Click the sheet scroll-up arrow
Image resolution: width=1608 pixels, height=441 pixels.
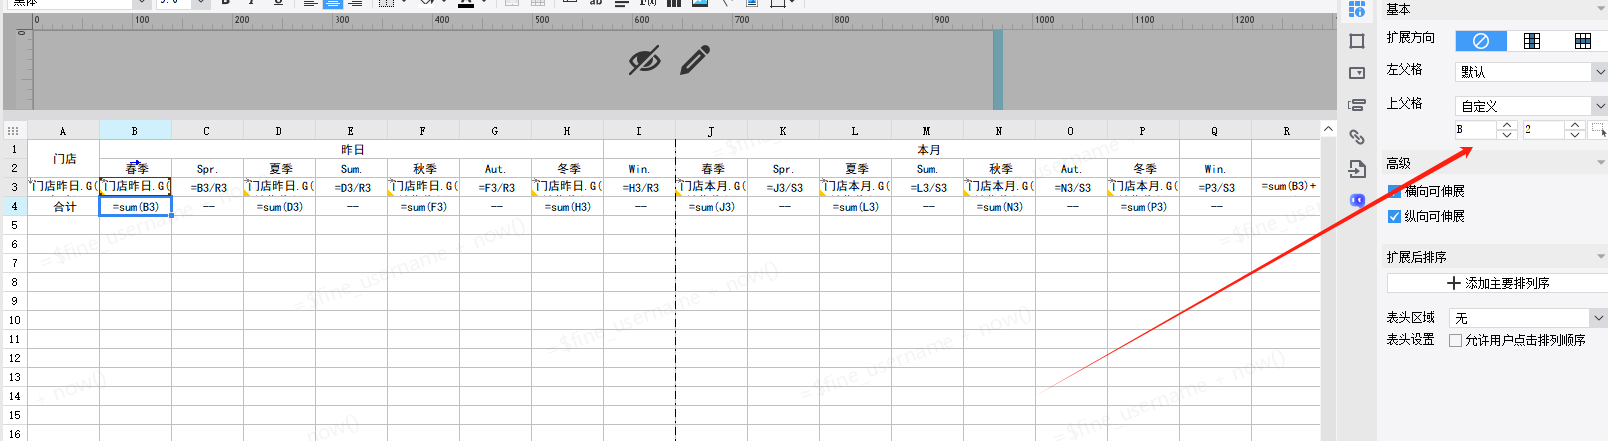pyautogui.click(x=1328, y=129)
